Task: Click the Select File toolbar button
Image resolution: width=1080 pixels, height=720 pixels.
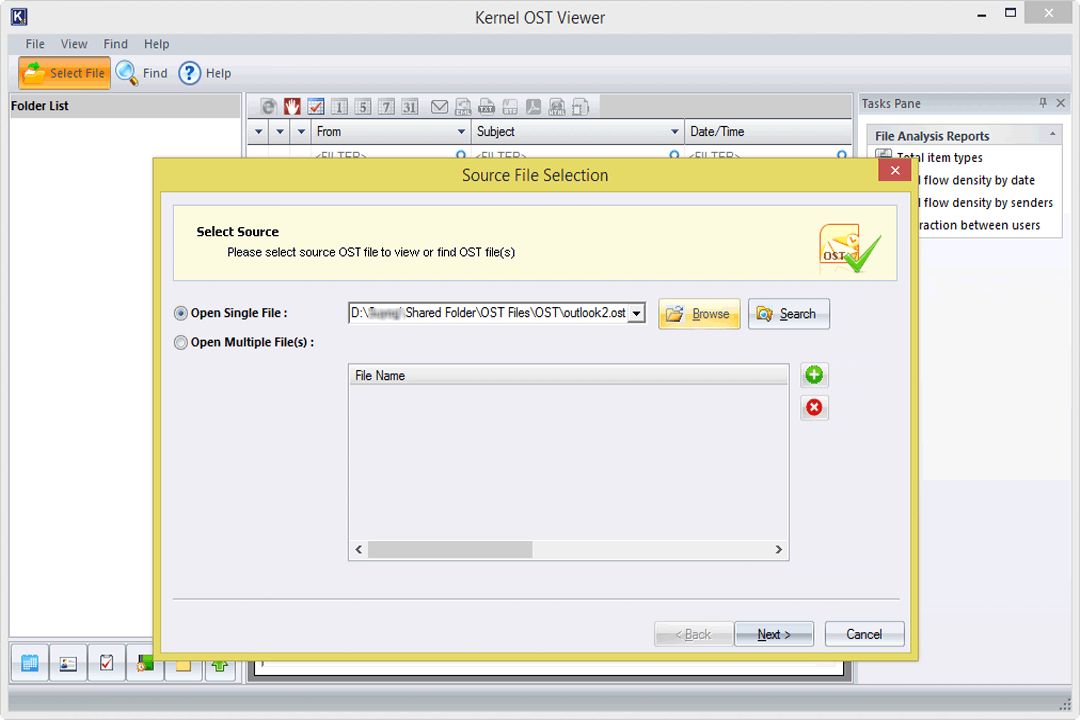Action: pyautogui.click(x=64, y=73)
